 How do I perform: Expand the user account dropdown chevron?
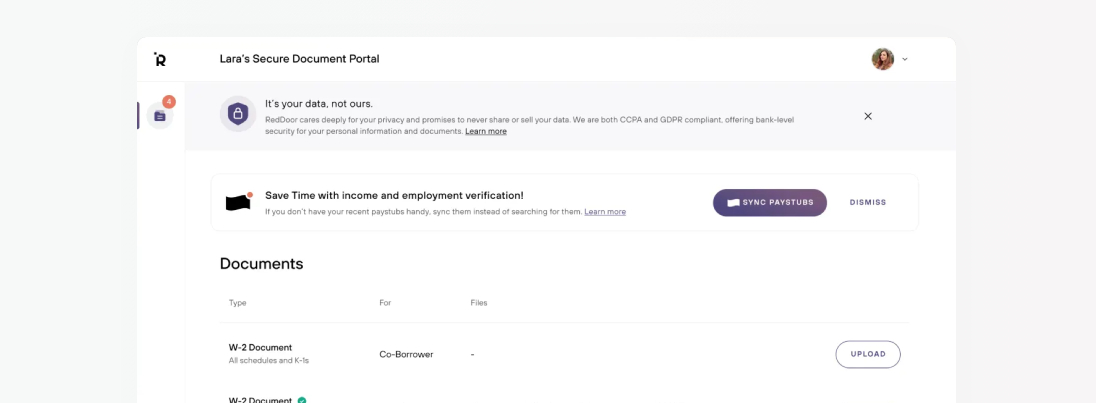[905, 59]
